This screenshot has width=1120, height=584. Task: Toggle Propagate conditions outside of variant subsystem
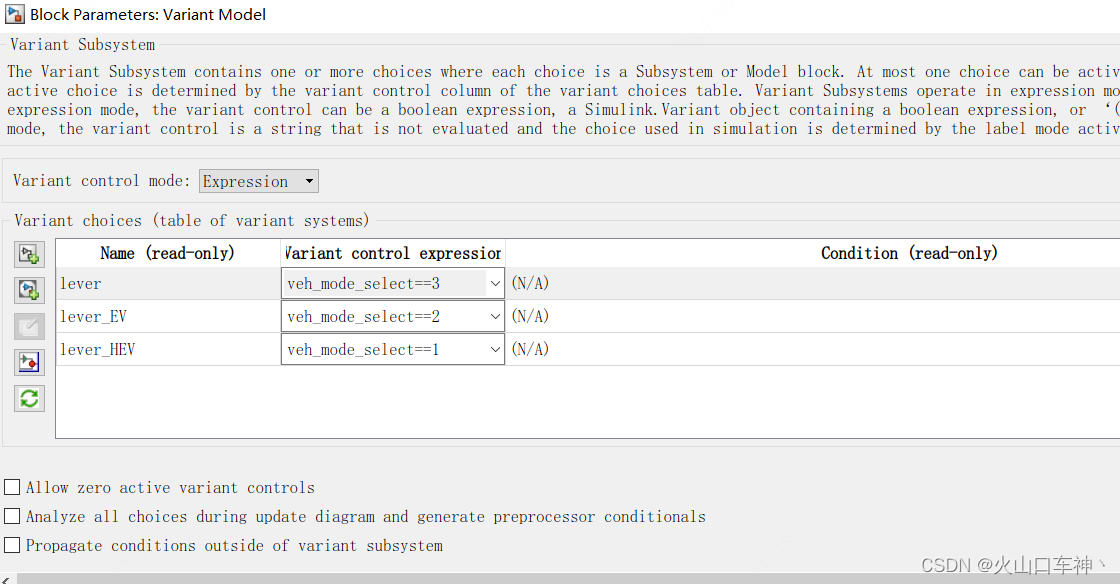click(x=12, y=545)
